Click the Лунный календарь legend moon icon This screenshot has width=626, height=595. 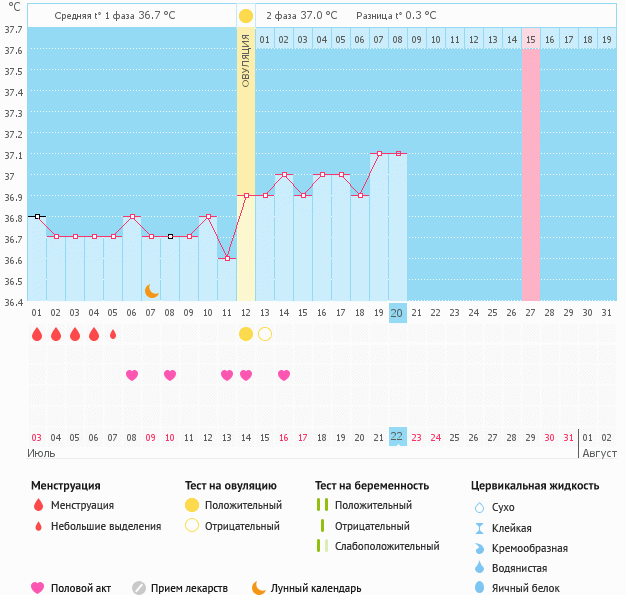259,588
